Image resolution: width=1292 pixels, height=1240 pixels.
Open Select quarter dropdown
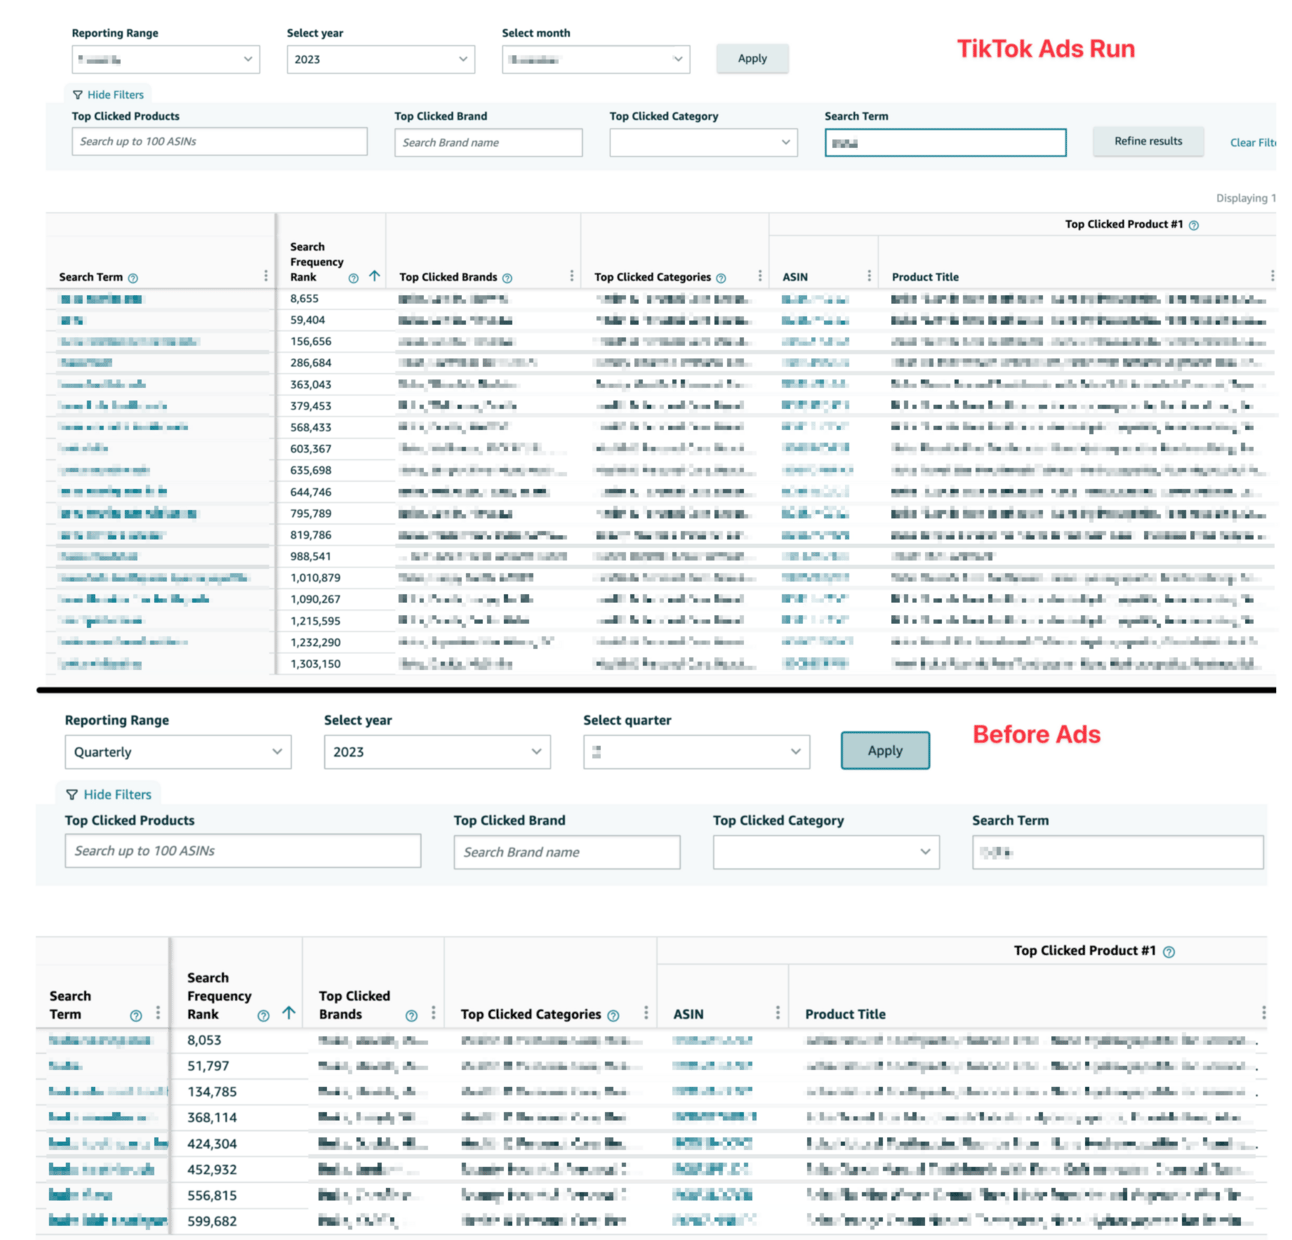pos(696,752)
